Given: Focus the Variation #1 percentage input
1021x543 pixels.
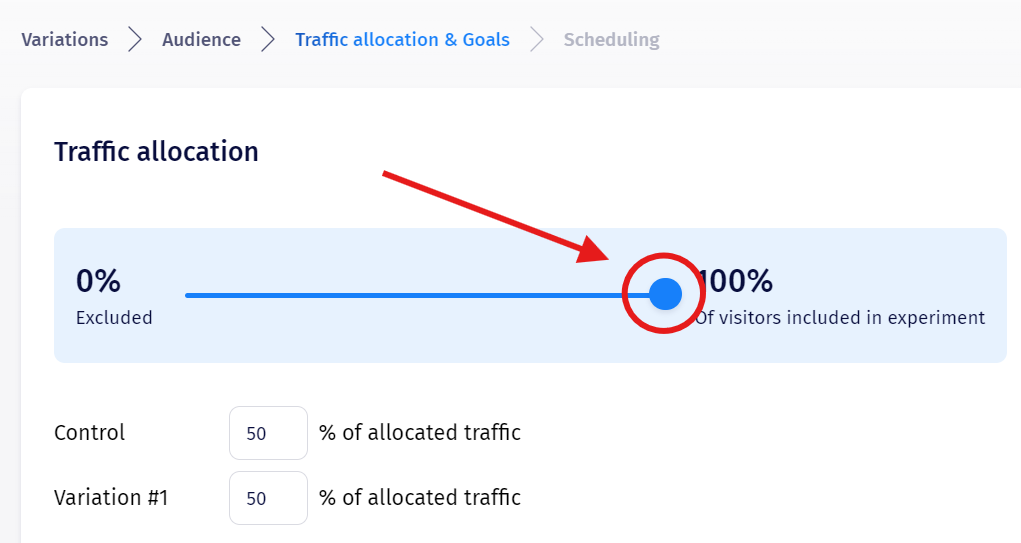Looking at the screenshot, I should coord(268,498).
